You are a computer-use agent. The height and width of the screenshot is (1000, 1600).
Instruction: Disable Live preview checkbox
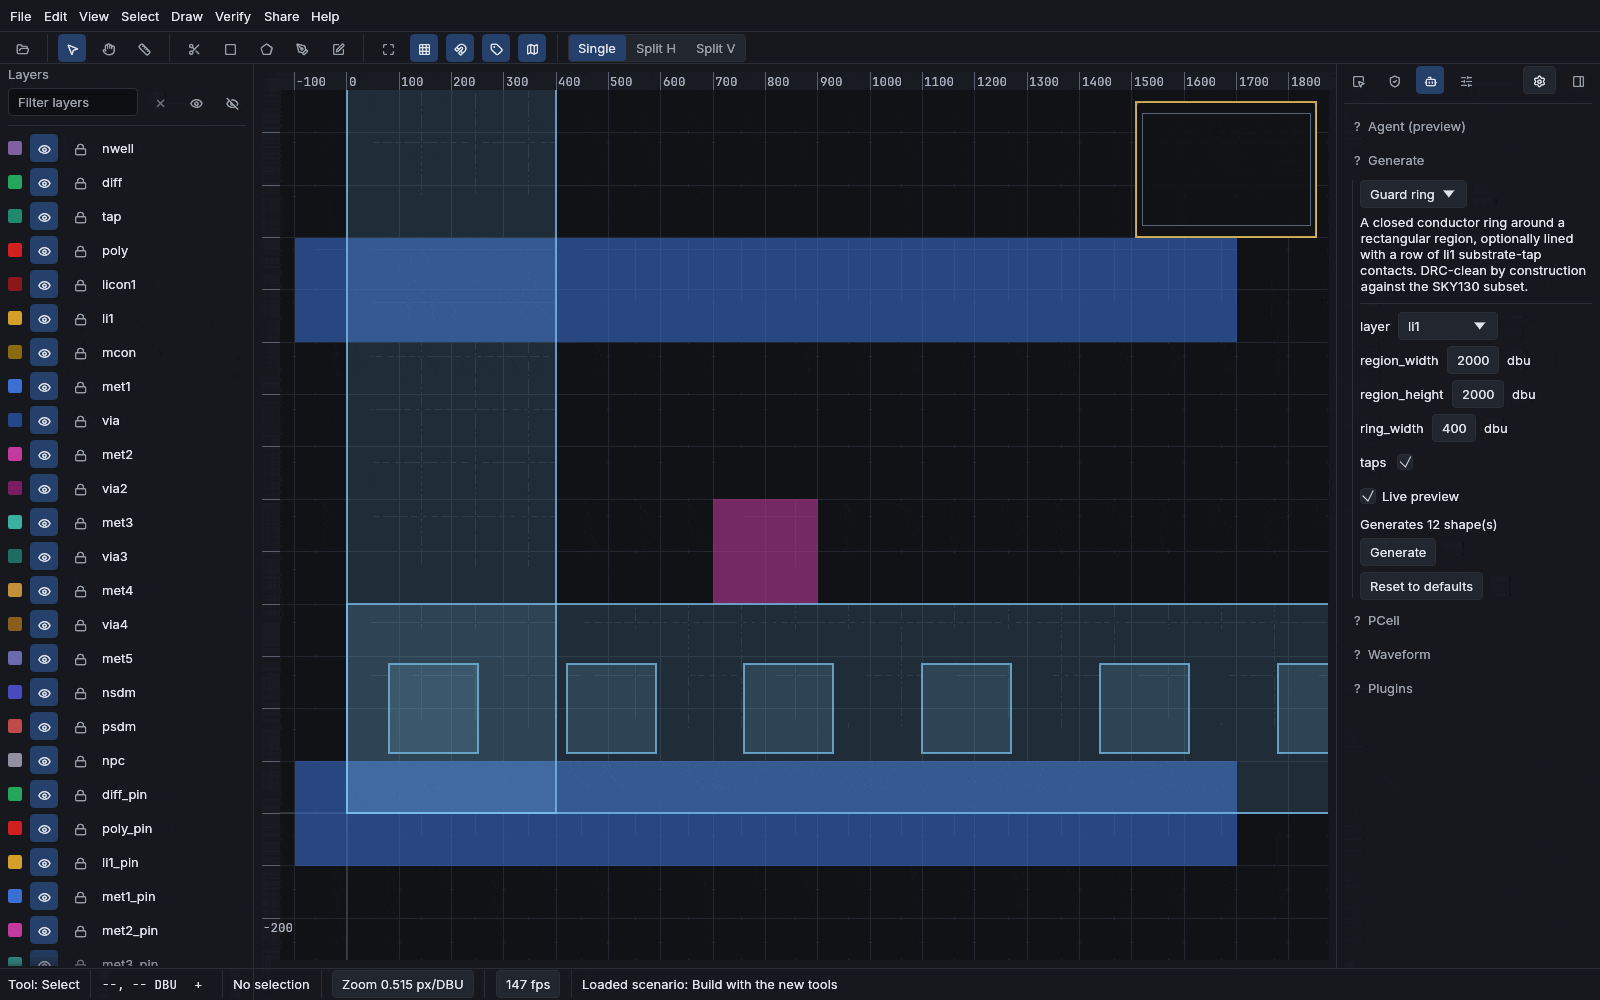(x=1368, y=496)
